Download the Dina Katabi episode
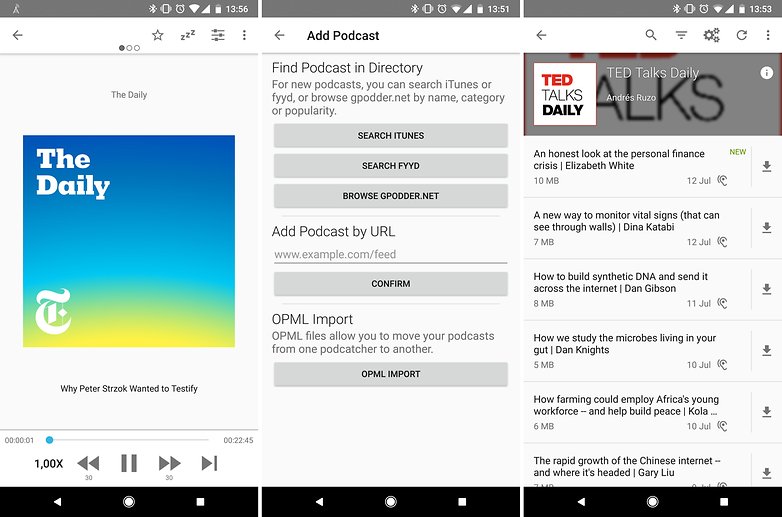Viewport: 782px width, 517px height. pyautogui.click(x=767, y=228)
